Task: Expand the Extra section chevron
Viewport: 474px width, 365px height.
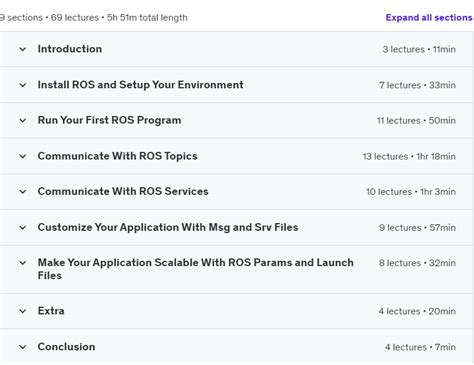Action: coord(23,311)
